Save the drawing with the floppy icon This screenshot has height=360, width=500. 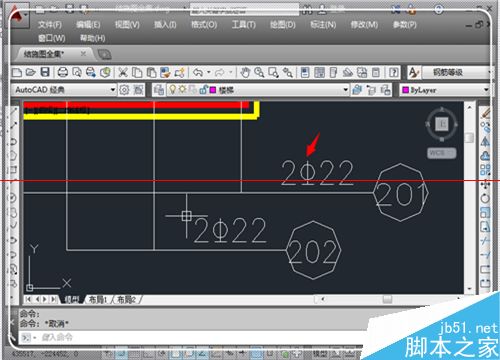tap(45, 72)
